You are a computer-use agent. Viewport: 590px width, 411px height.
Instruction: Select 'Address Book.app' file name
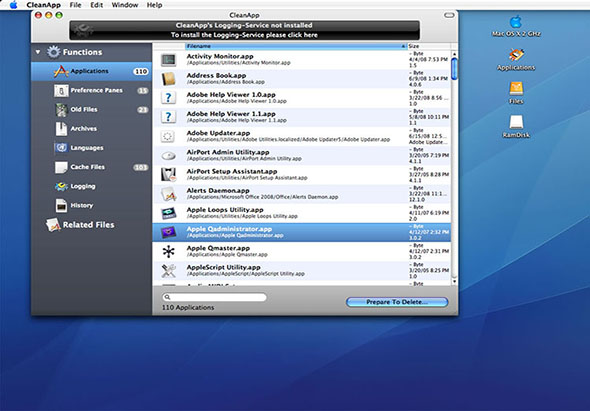216,76
